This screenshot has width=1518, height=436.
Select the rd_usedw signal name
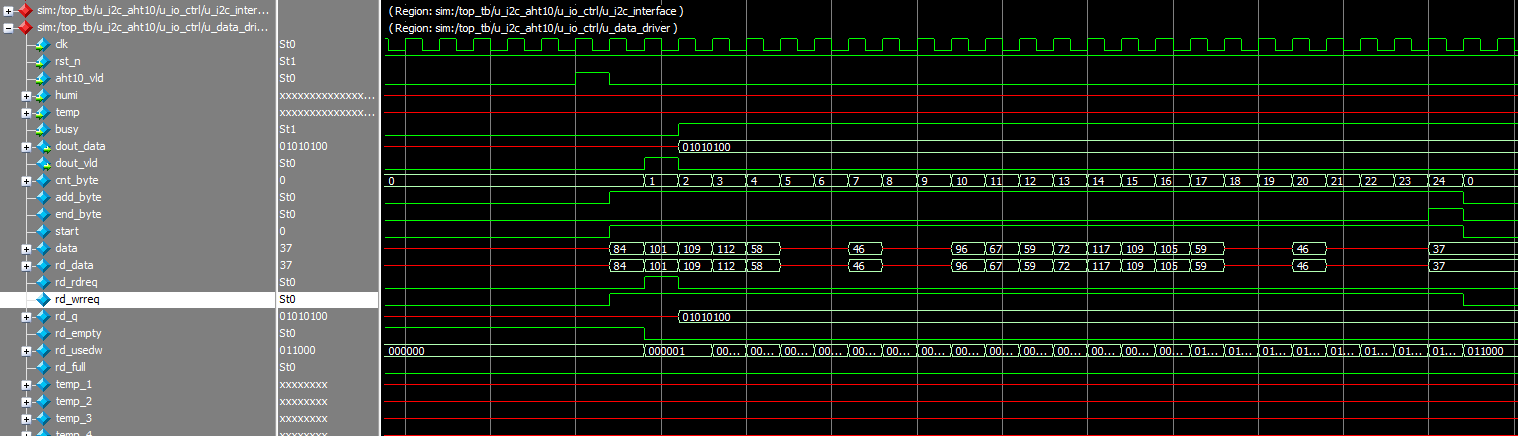(x=77, y=350)
